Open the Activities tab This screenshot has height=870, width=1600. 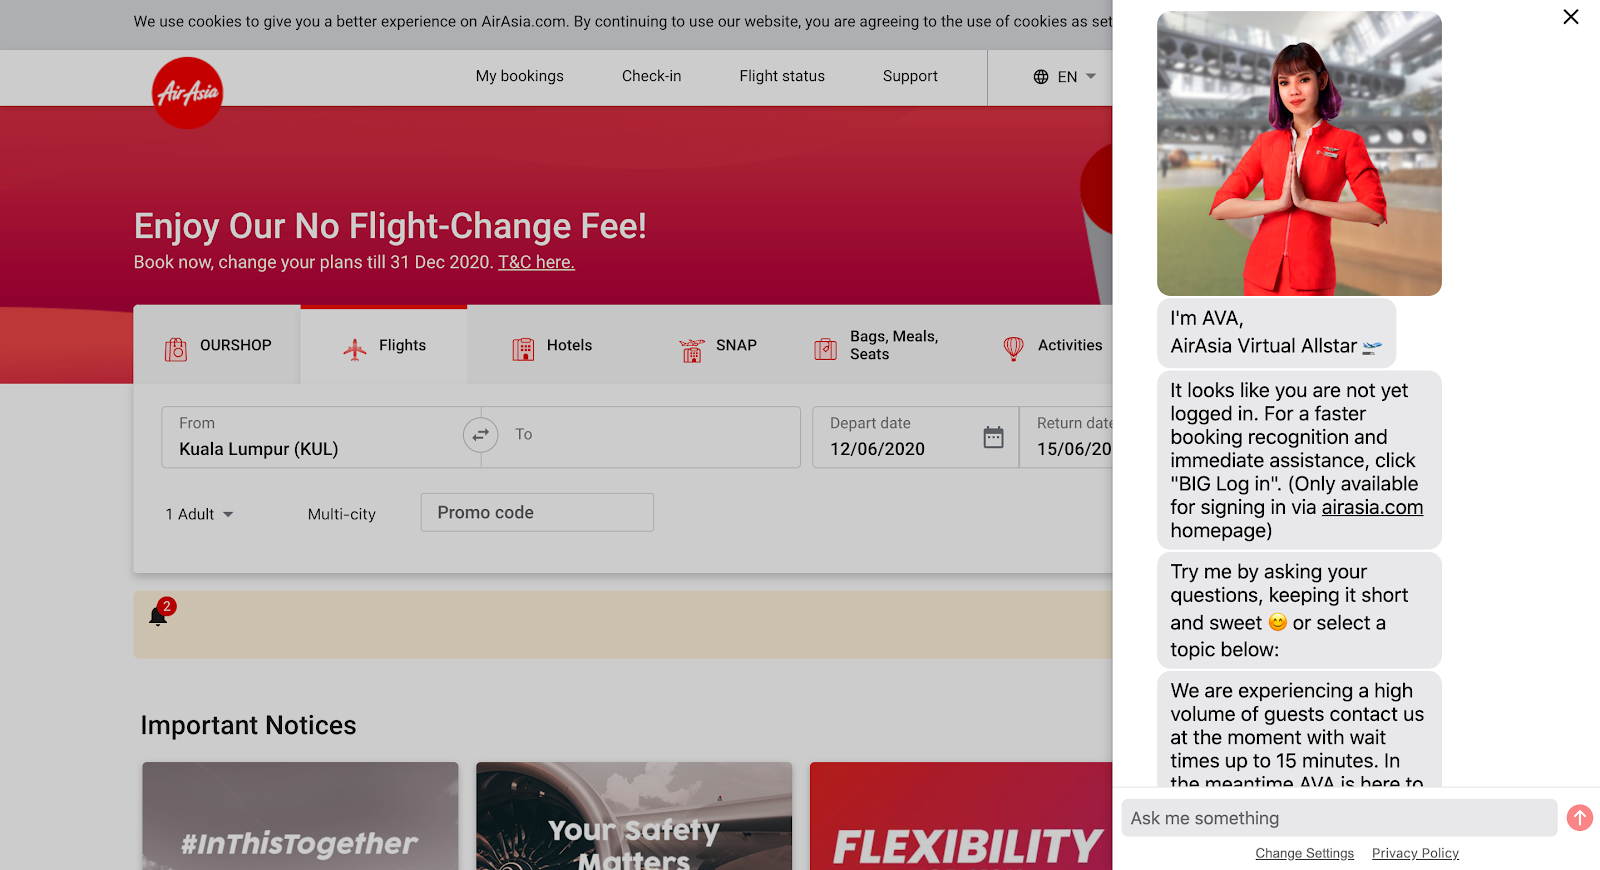coord(1052,345)
